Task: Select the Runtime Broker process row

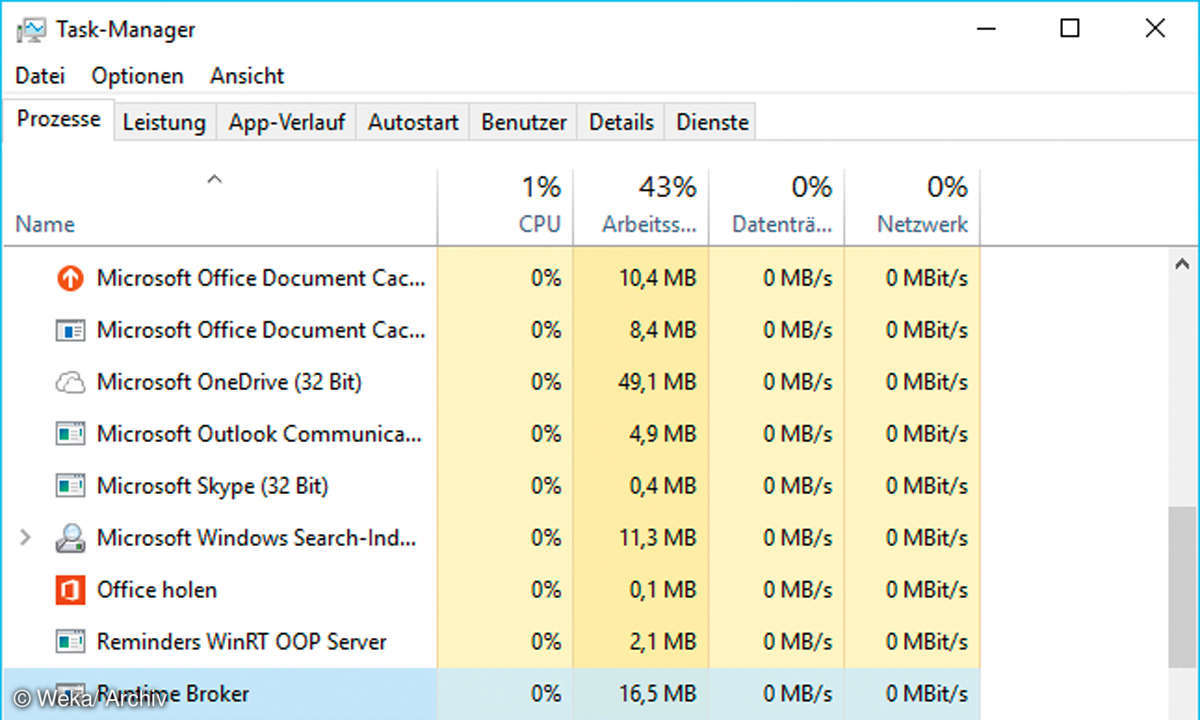Action: point(492,694)
